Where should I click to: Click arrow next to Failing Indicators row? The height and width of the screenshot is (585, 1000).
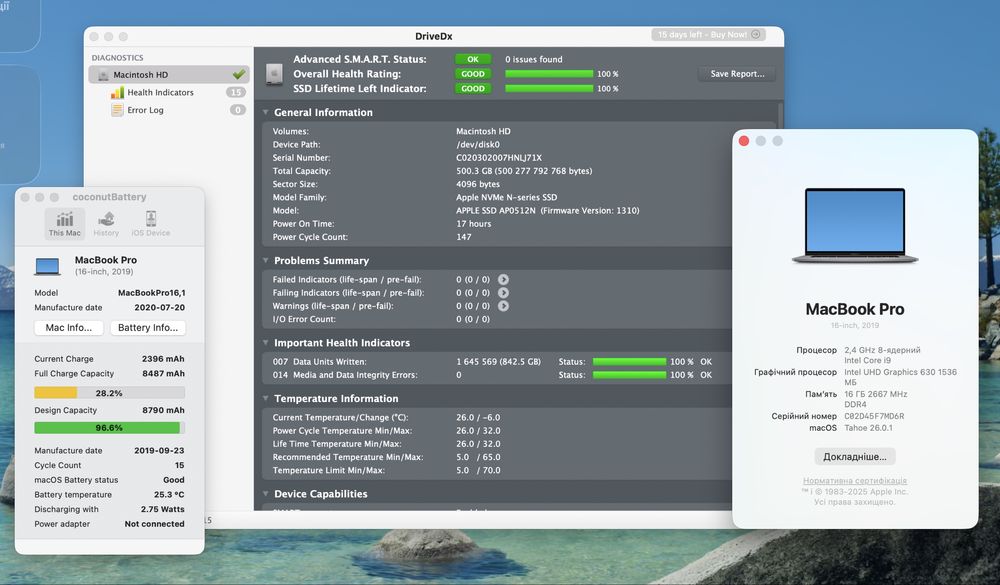tap(503, 293)
